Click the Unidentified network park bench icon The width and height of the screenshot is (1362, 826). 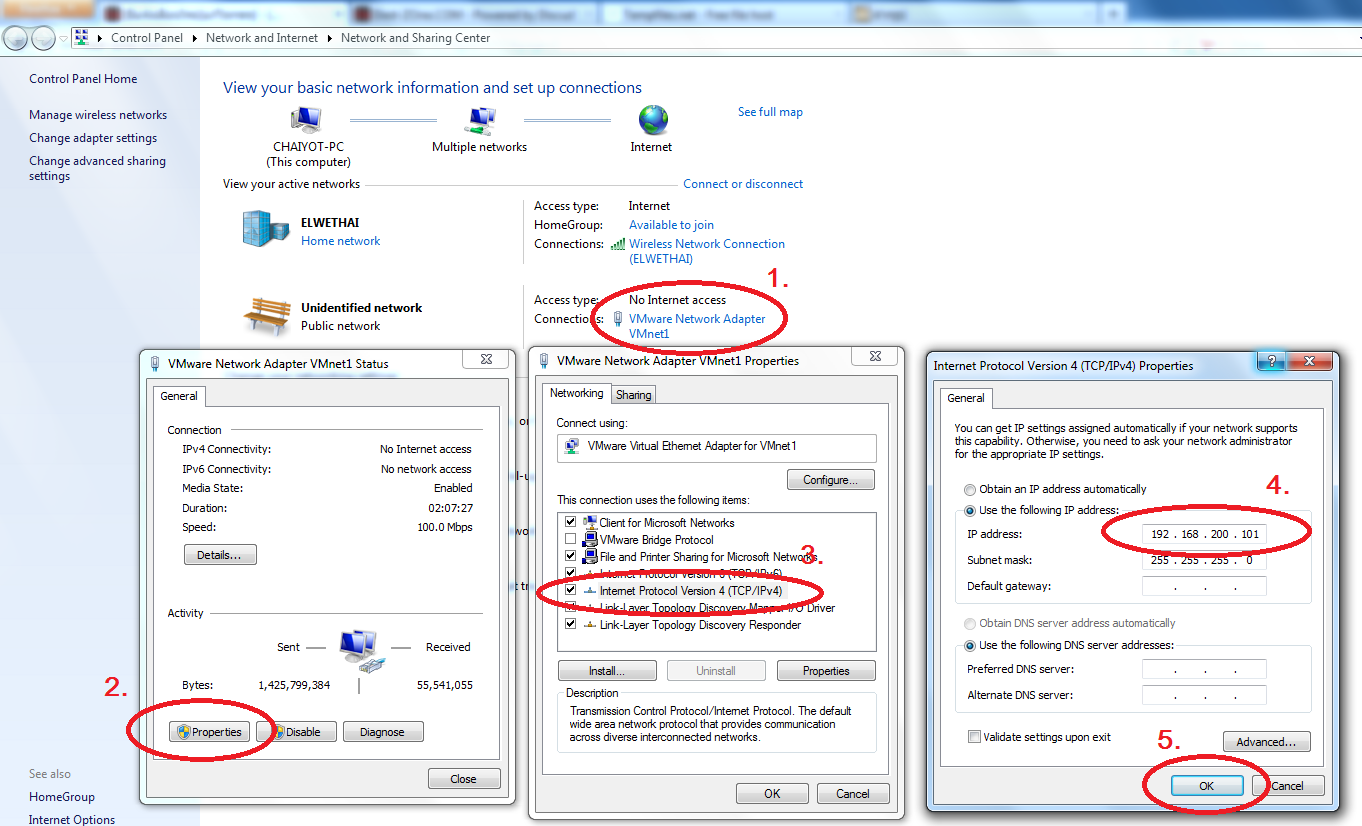tap(266, 315)
